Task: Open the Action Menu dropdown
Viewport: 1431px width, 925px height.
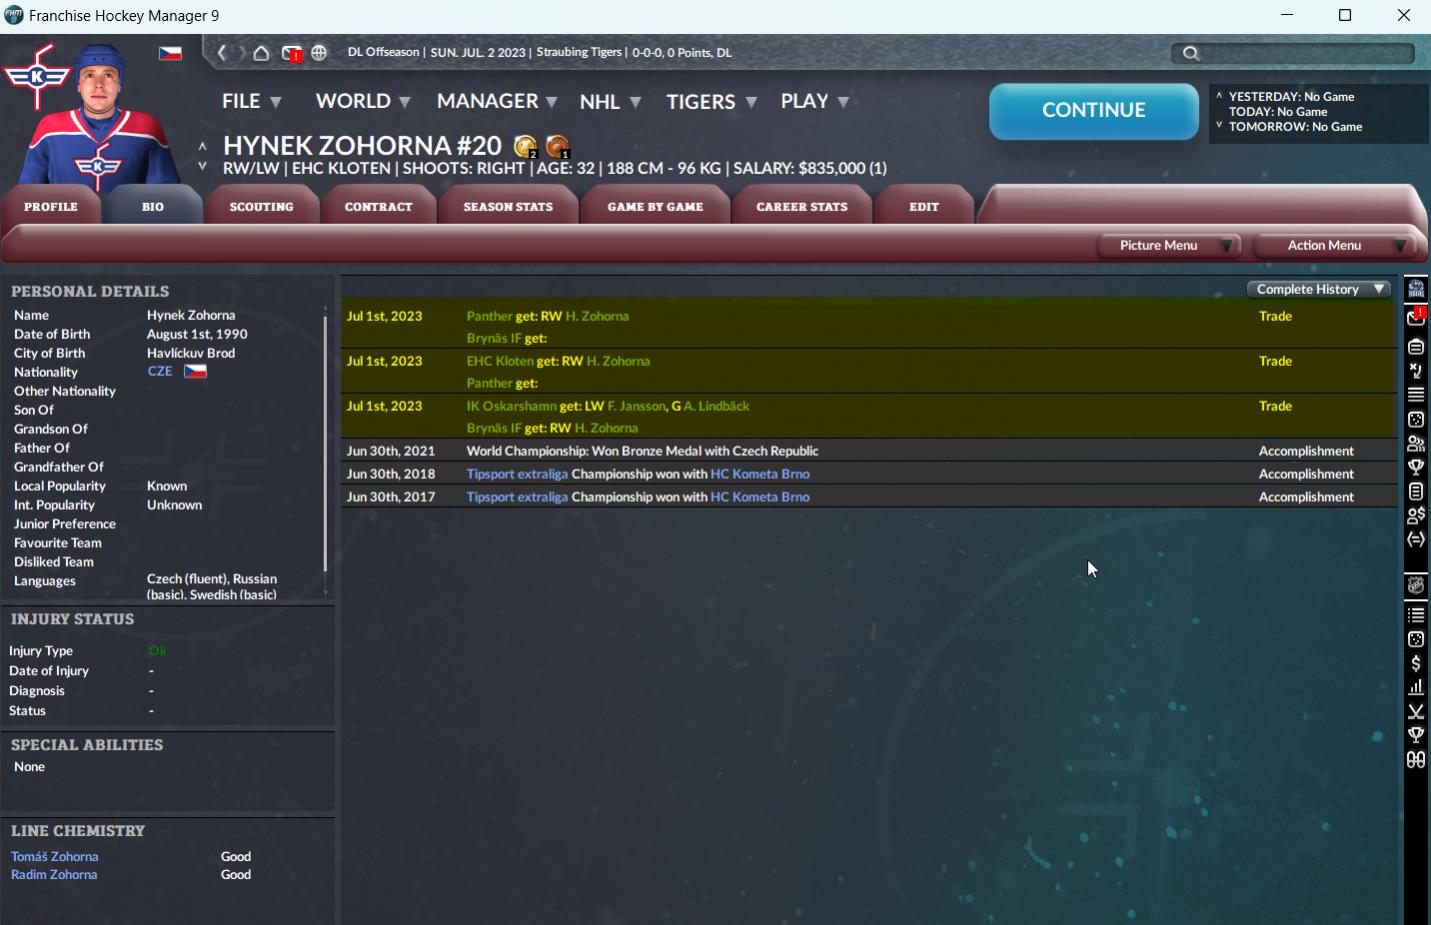Action: pos(1333,246)
